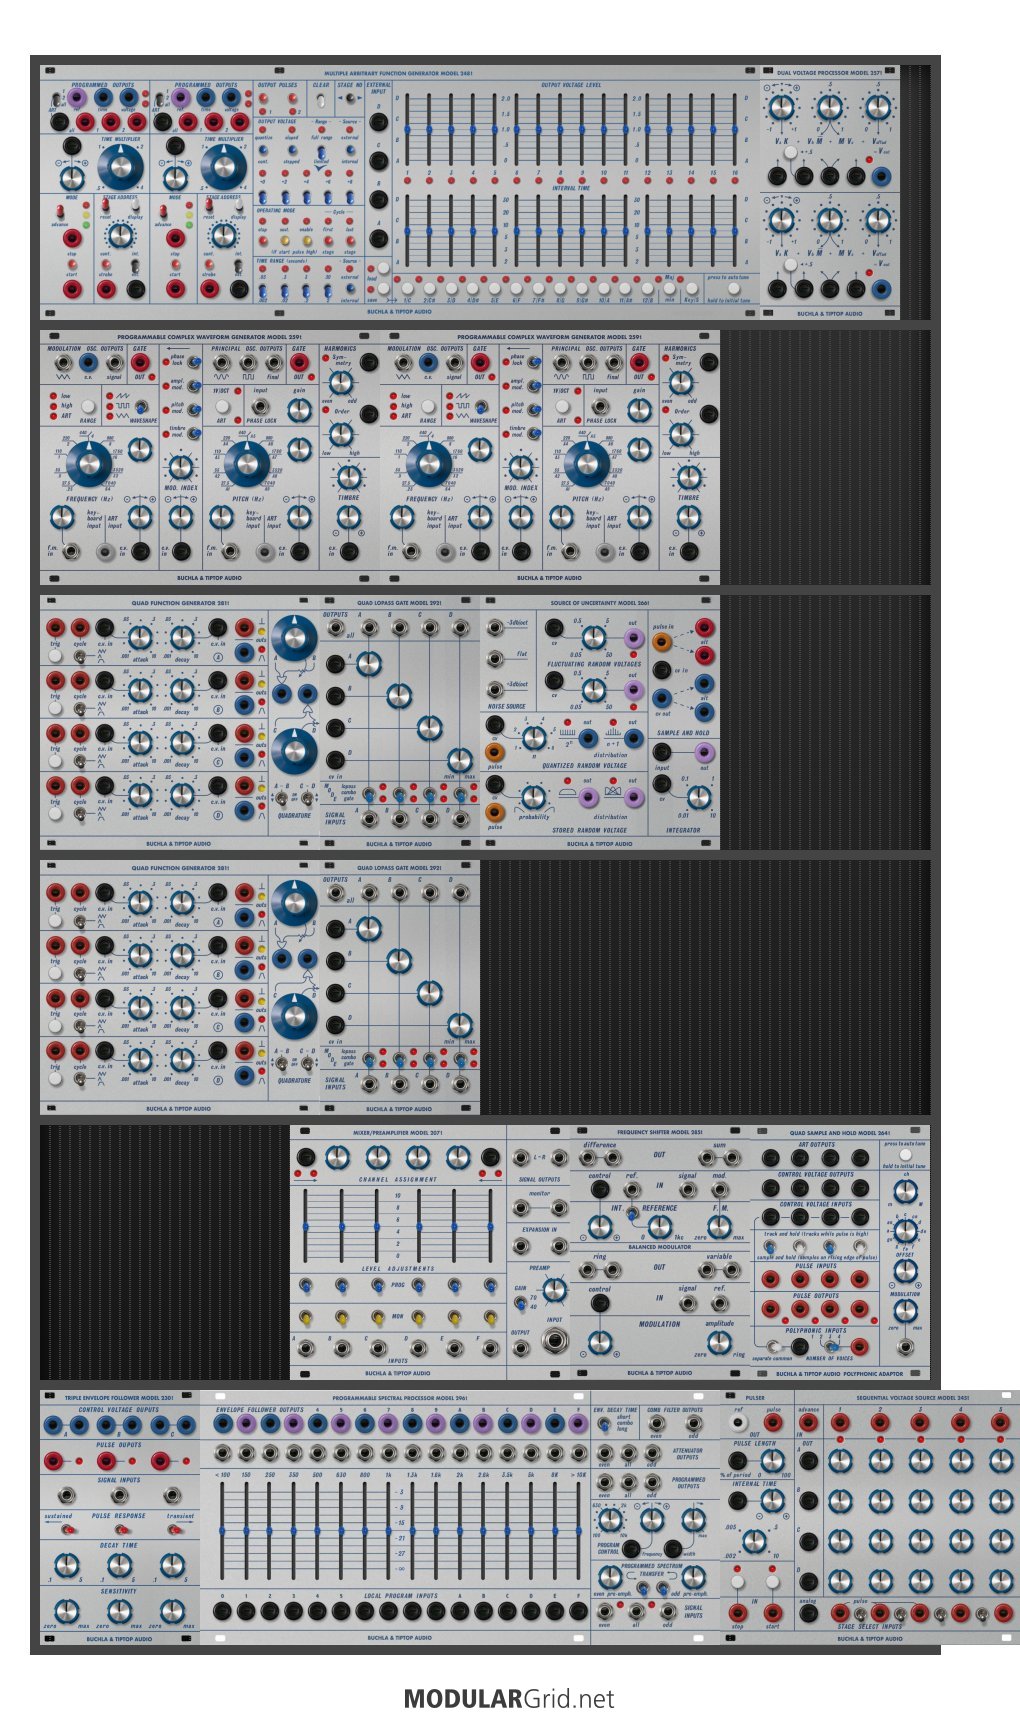Flip the channel A PROG switch on the mixer
Viewport: 1020px width, 1720px height.
click(305, 1286)
